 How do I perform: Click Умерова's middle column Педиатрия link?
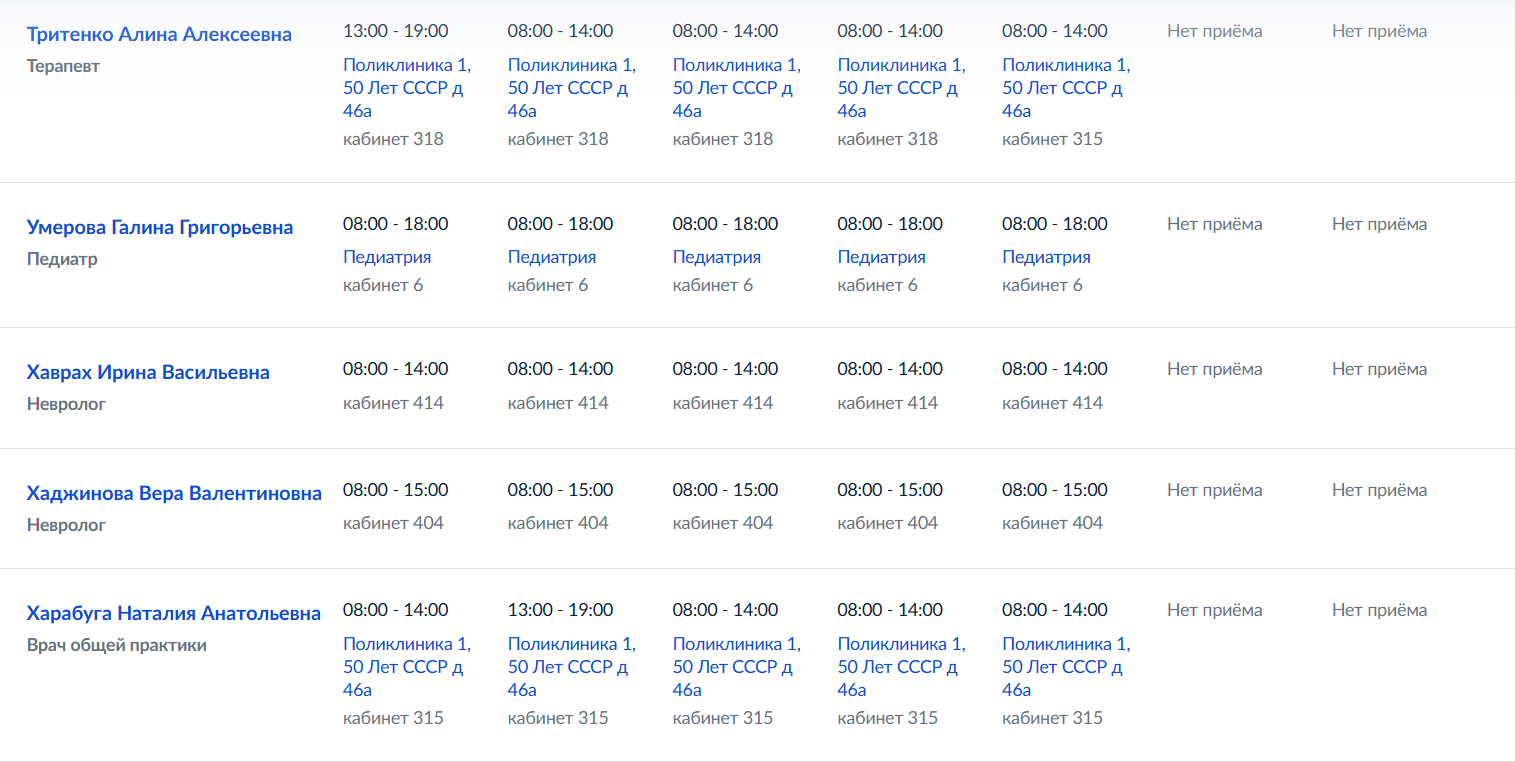pyautogui.click(x=716, y=257)
